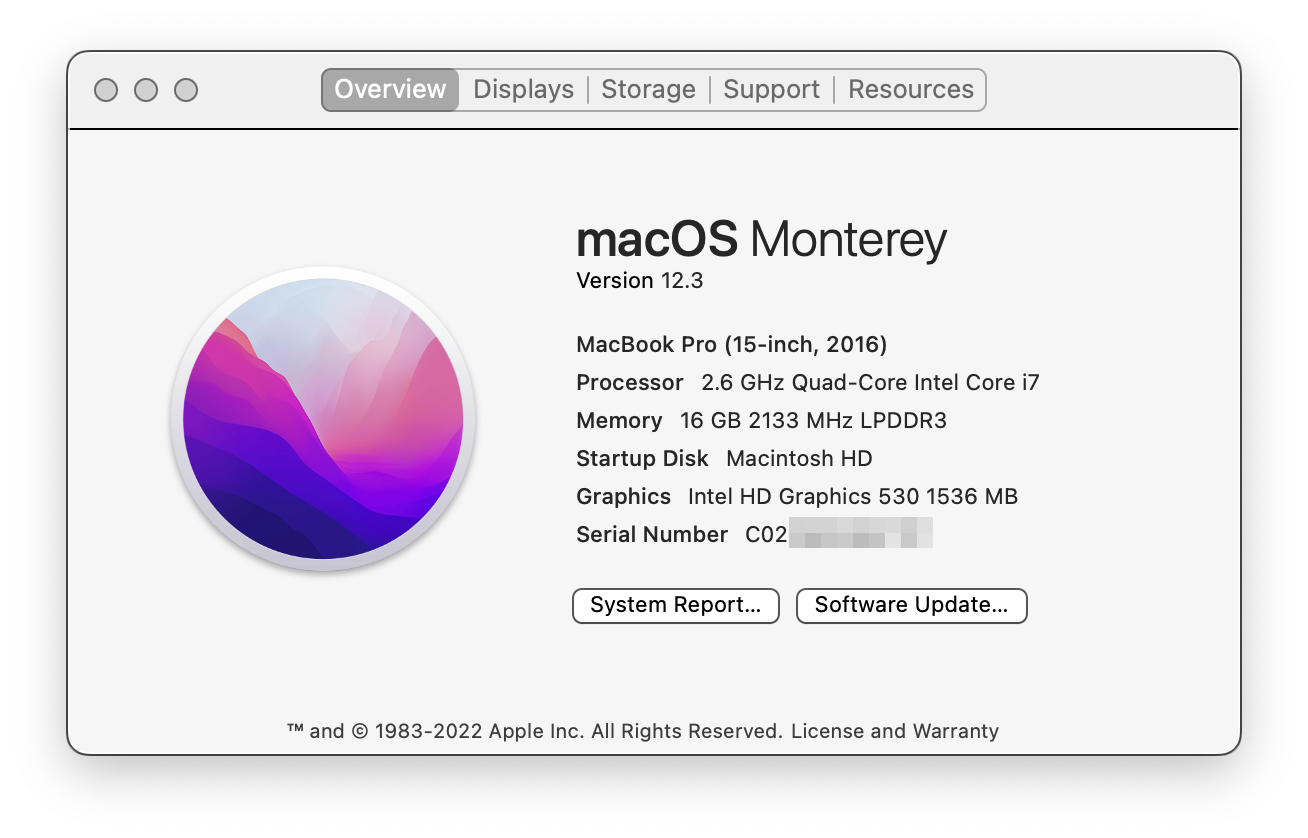1308x838 pixels.
Task: Click the Software Update button
Action: 911,605
